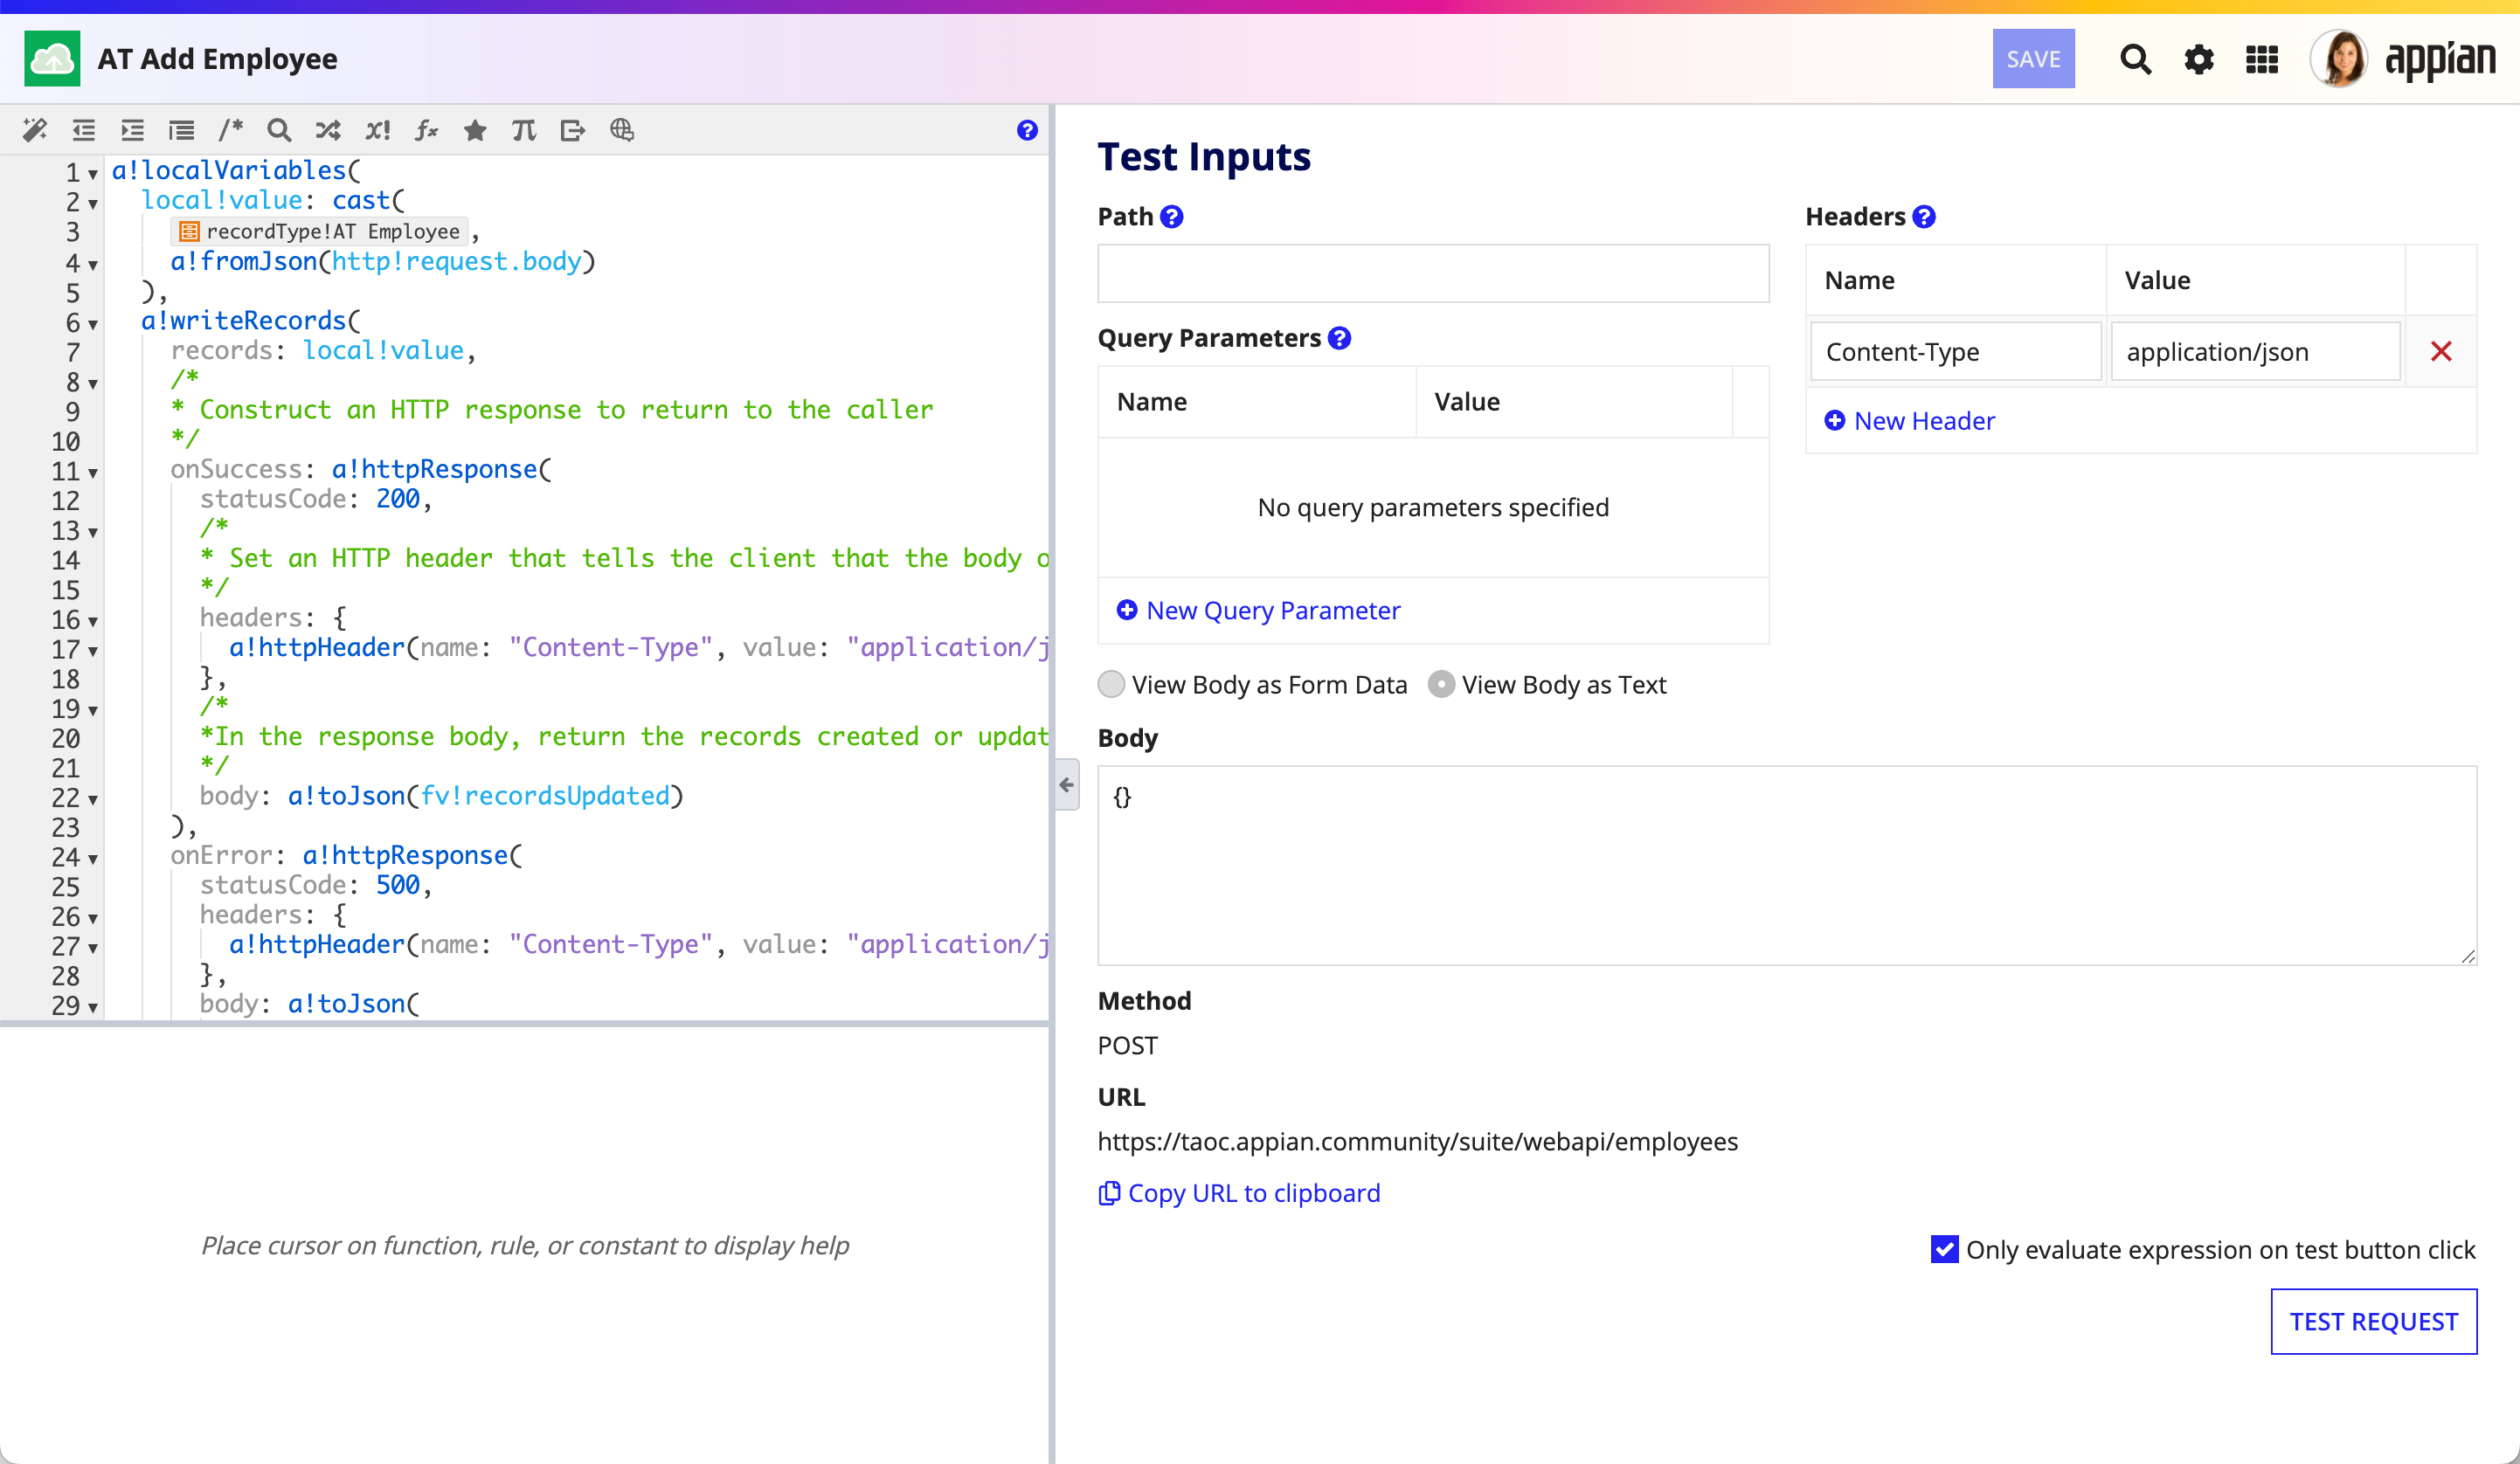
Task: Collapse code fold arrow on line 1
Action: [93, 174]
